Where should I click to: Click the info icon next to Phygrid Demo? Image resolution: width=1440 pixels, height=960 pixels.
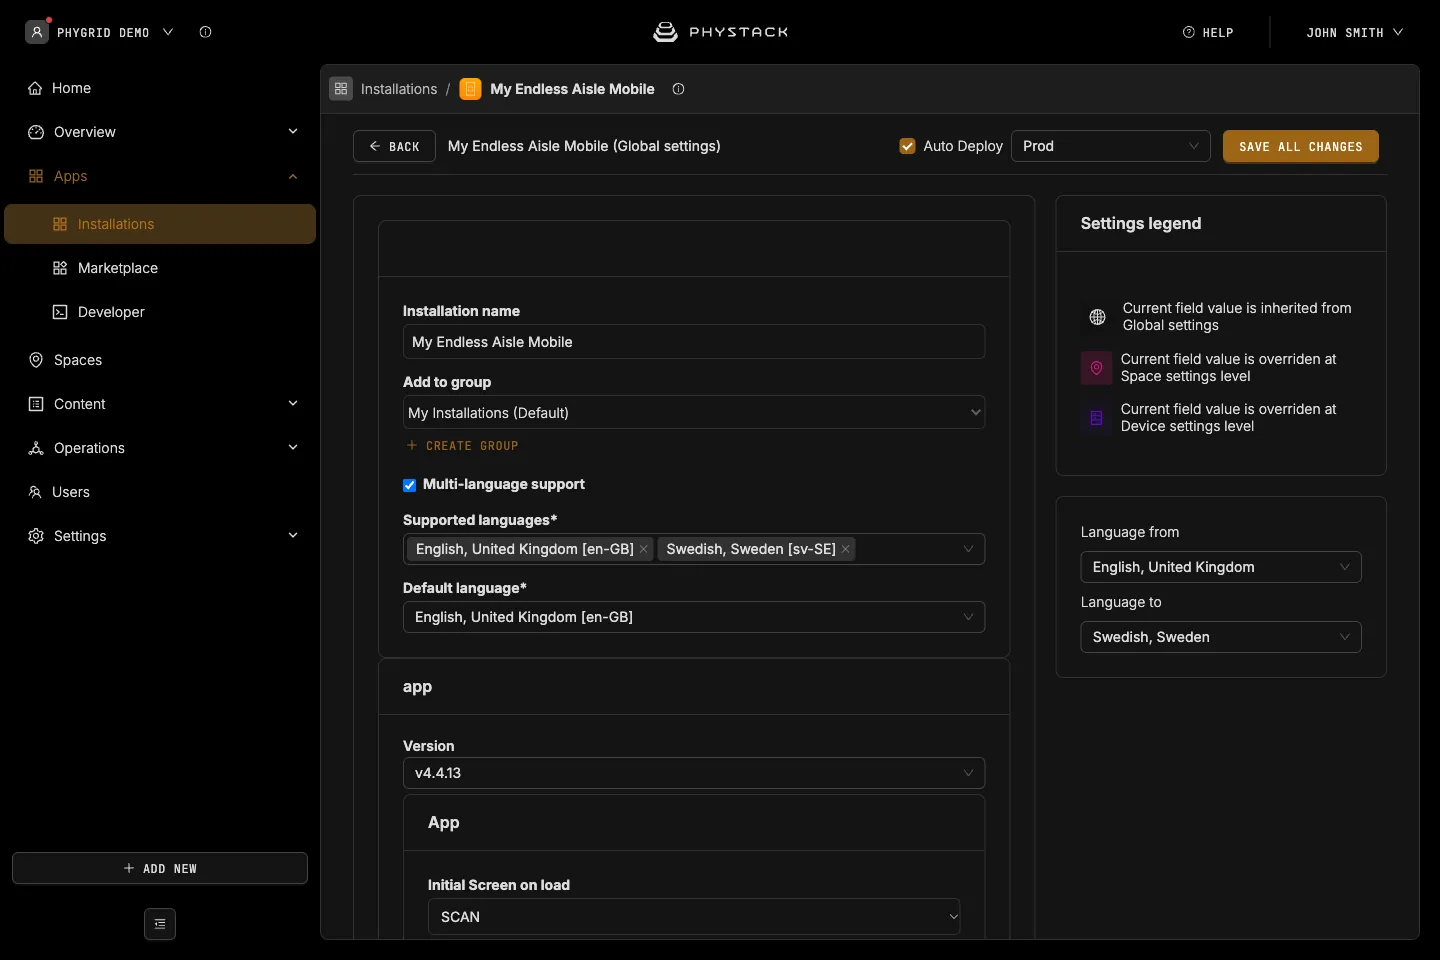(205, 32)
